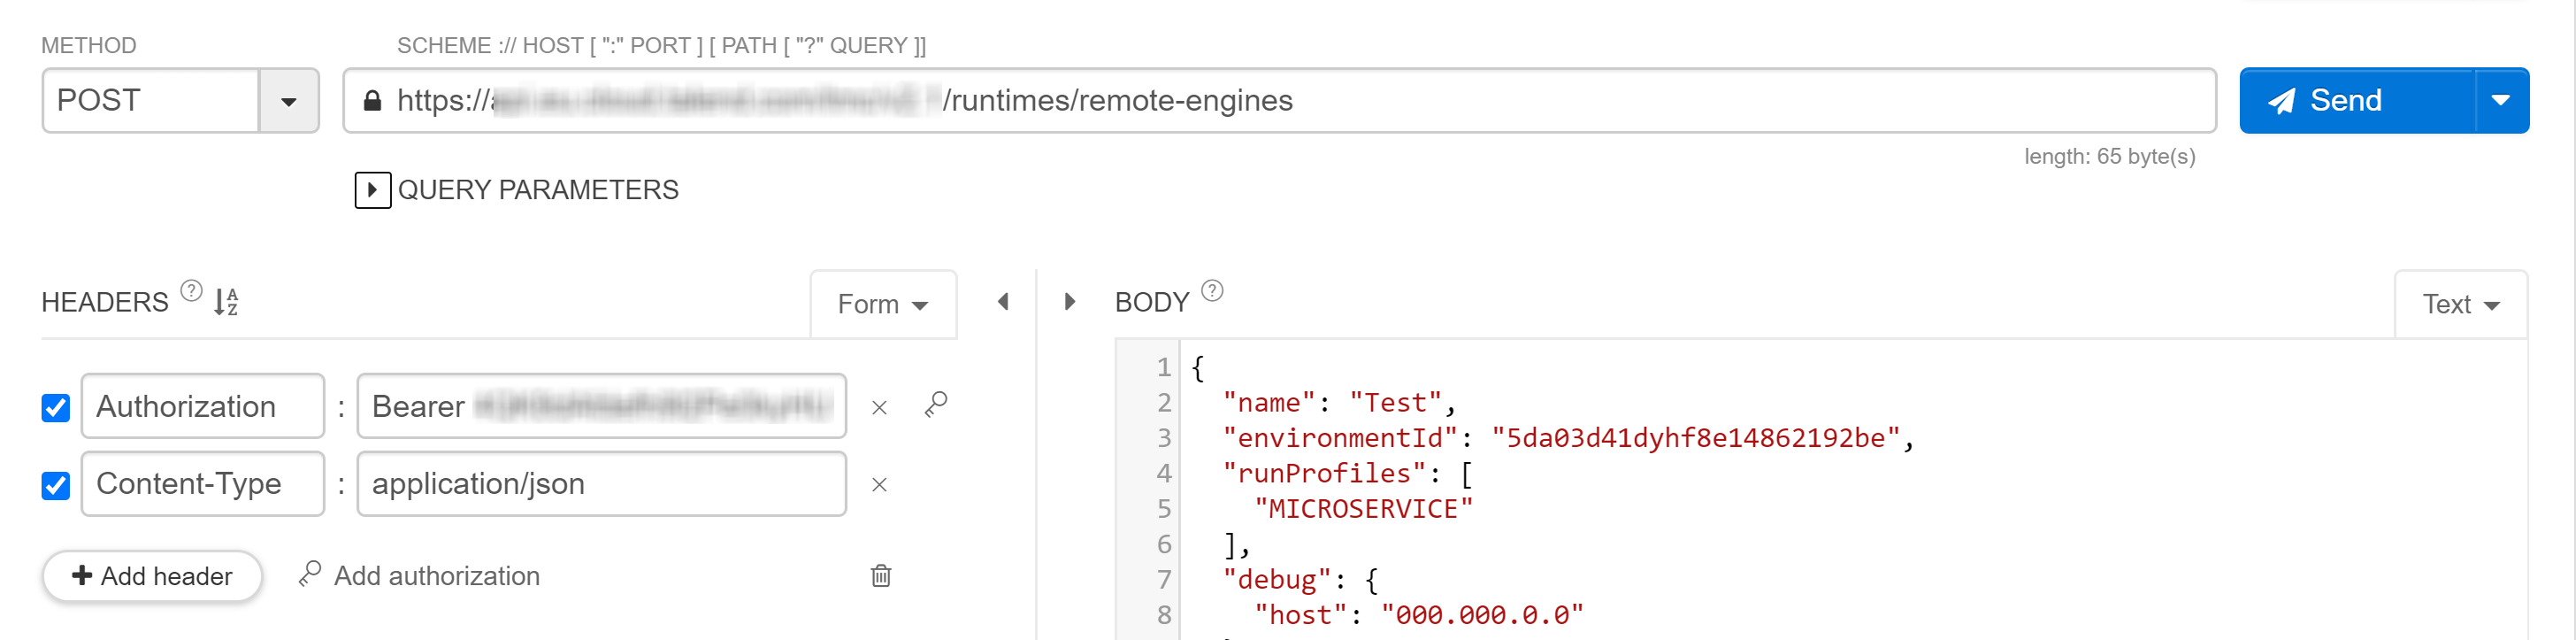Uncheck the Authorization header checkbox
The image size is (2576, 640).
pos(56,408)
